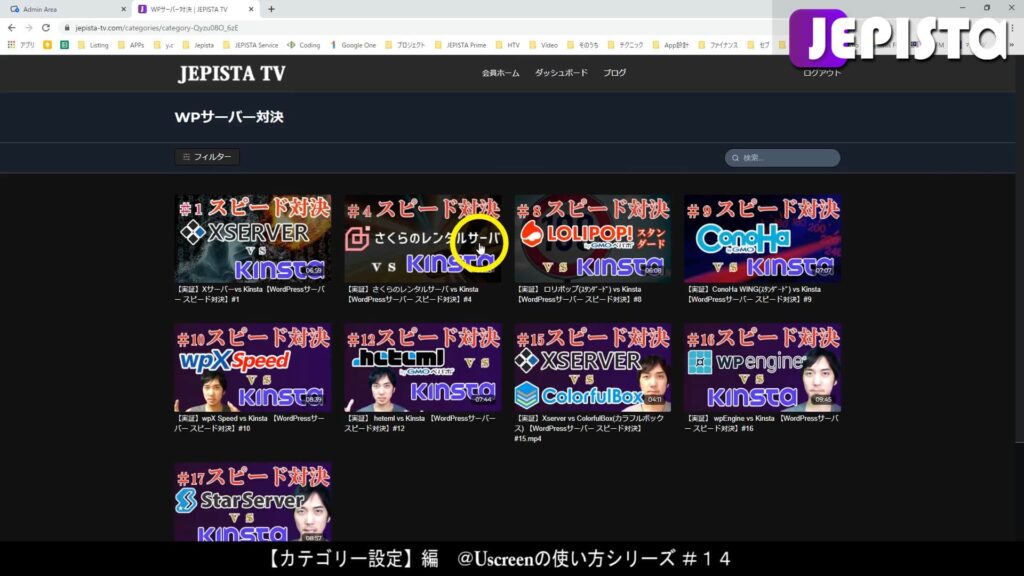Select the WPサーバー対決 JEPISTA TV tab
The width and height of the screenshot is (1024, 576).
(x=195, y=9)
